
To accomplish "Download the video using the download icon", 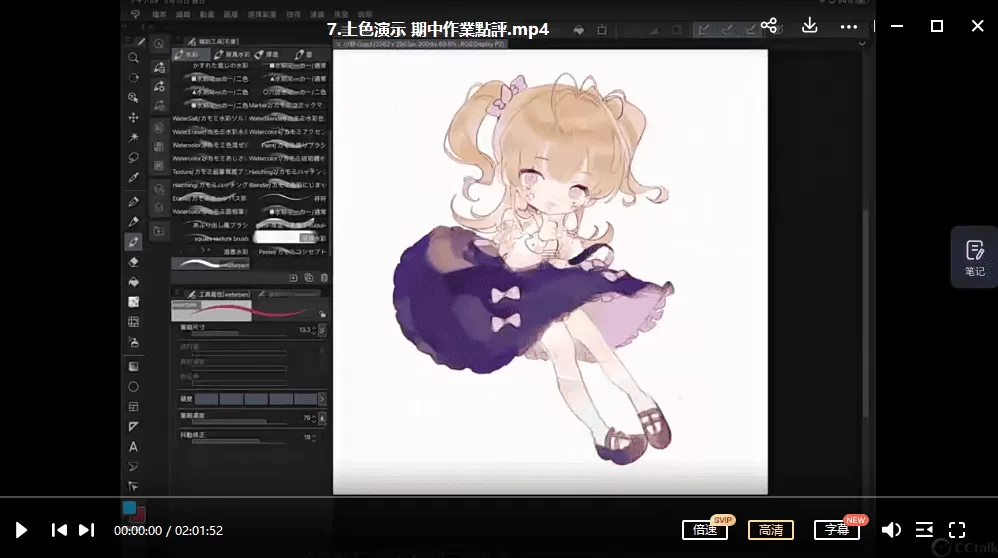I will 810,26.
